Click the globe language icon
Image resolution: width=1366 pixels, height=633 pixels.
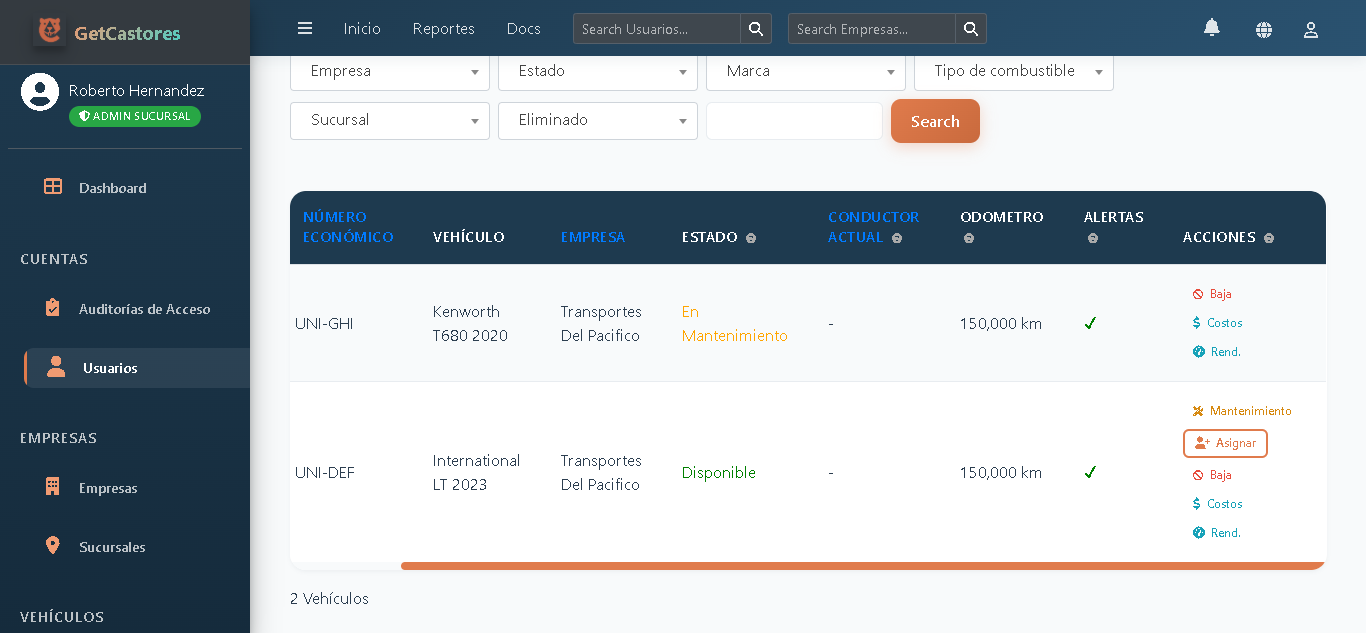(1264, 30)
